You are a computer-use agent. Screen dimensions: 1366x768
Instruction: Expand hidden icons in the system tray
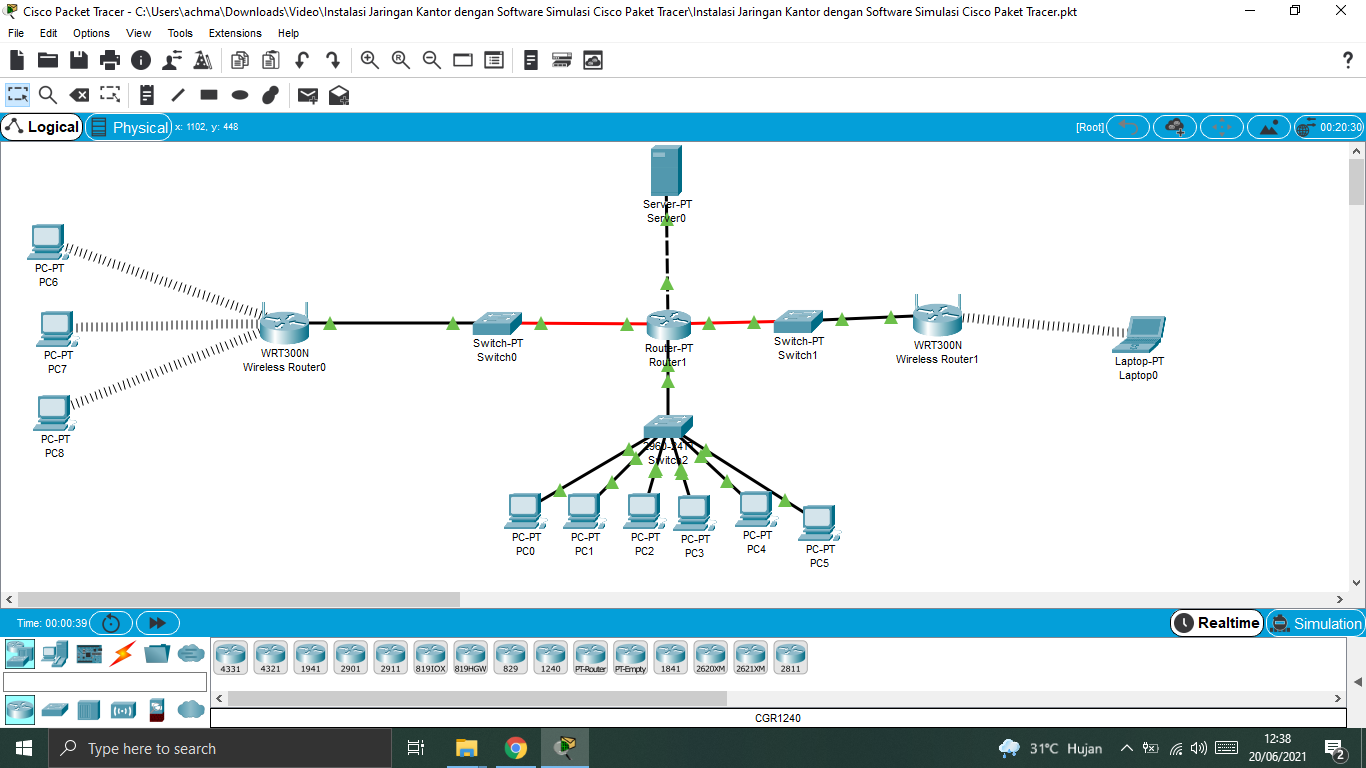(x=1126, y=747)
